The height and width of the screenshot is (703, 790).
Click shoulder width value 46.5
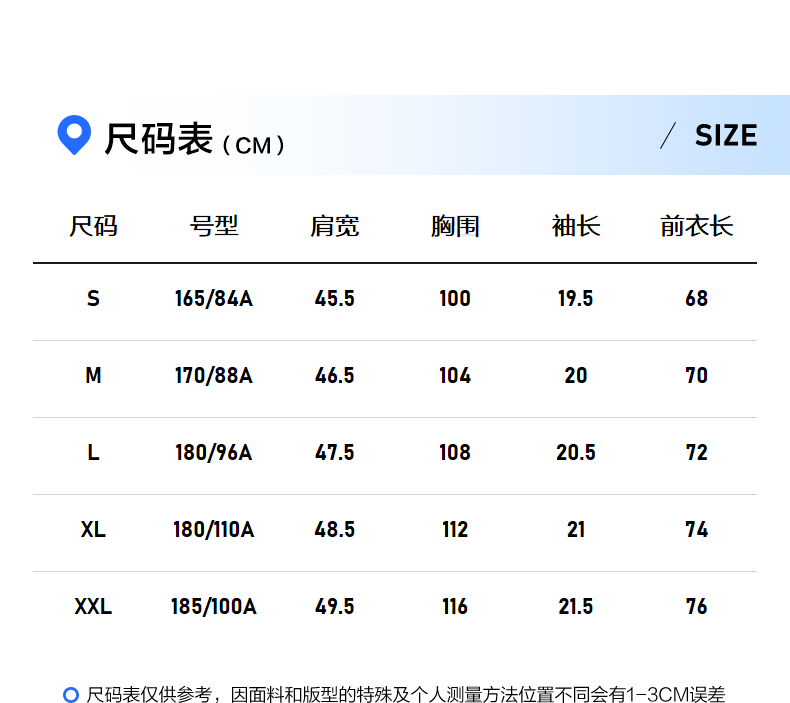coord(335,375)
